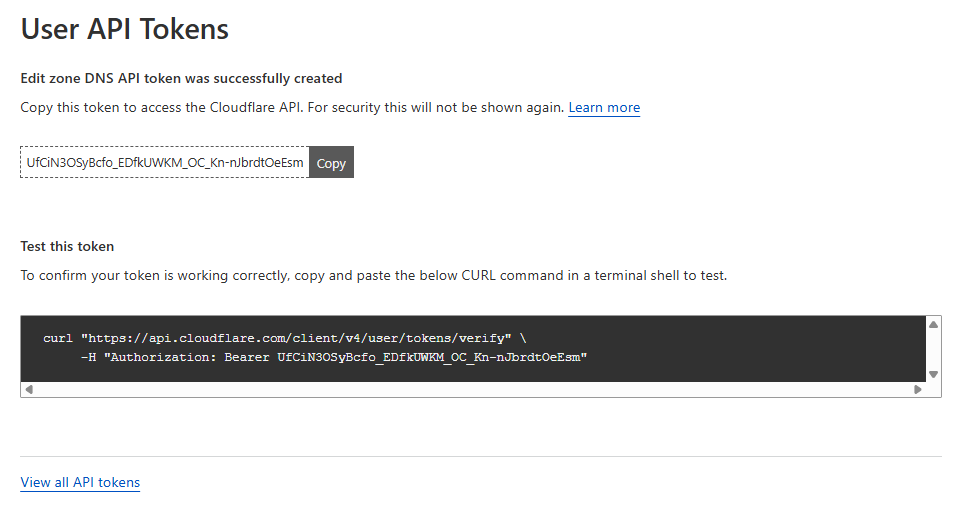Click the 'Copy this token to access' sentence
The height and width of the screenshot is (505, 966).
click(x=292, y=107)
